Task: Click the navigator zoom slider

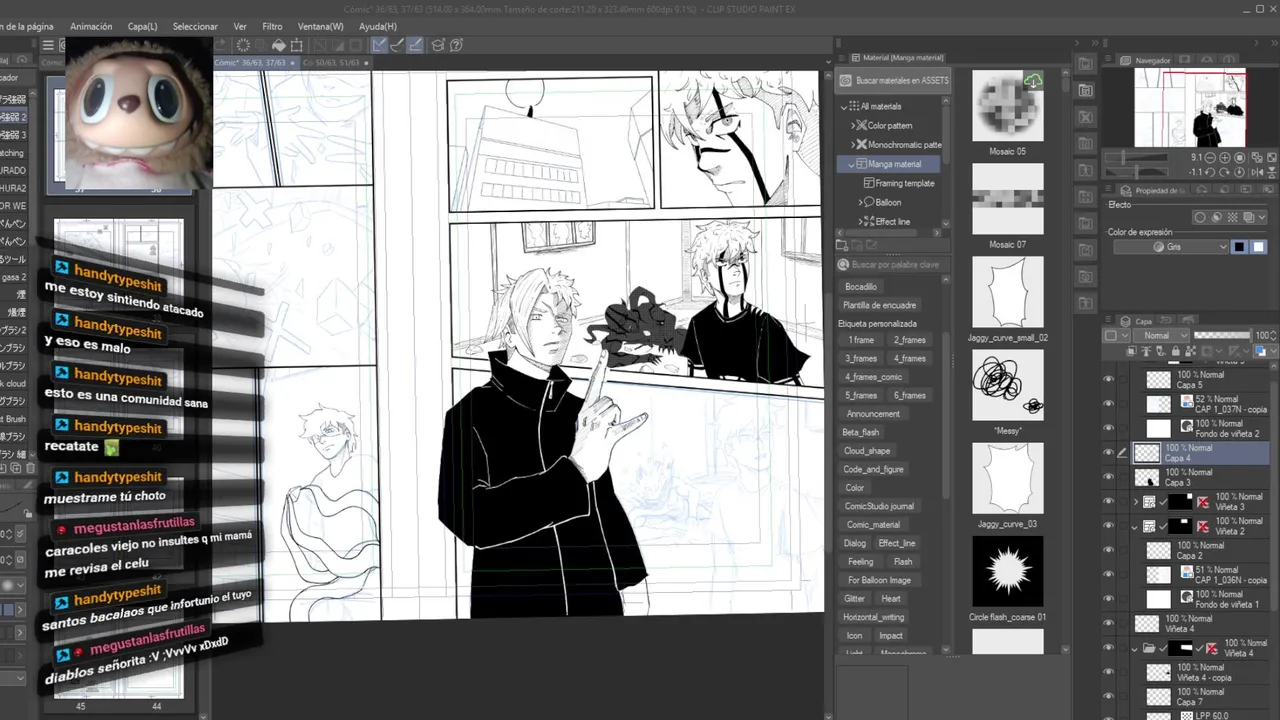Action: [x=1136, y=158]
